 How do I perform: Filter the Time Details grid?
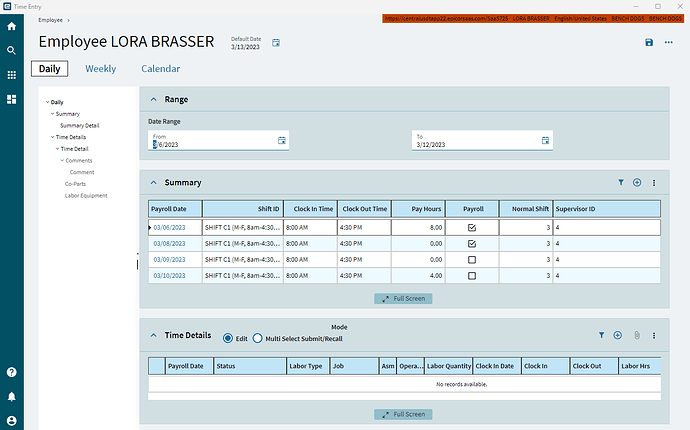pos(602,335)
